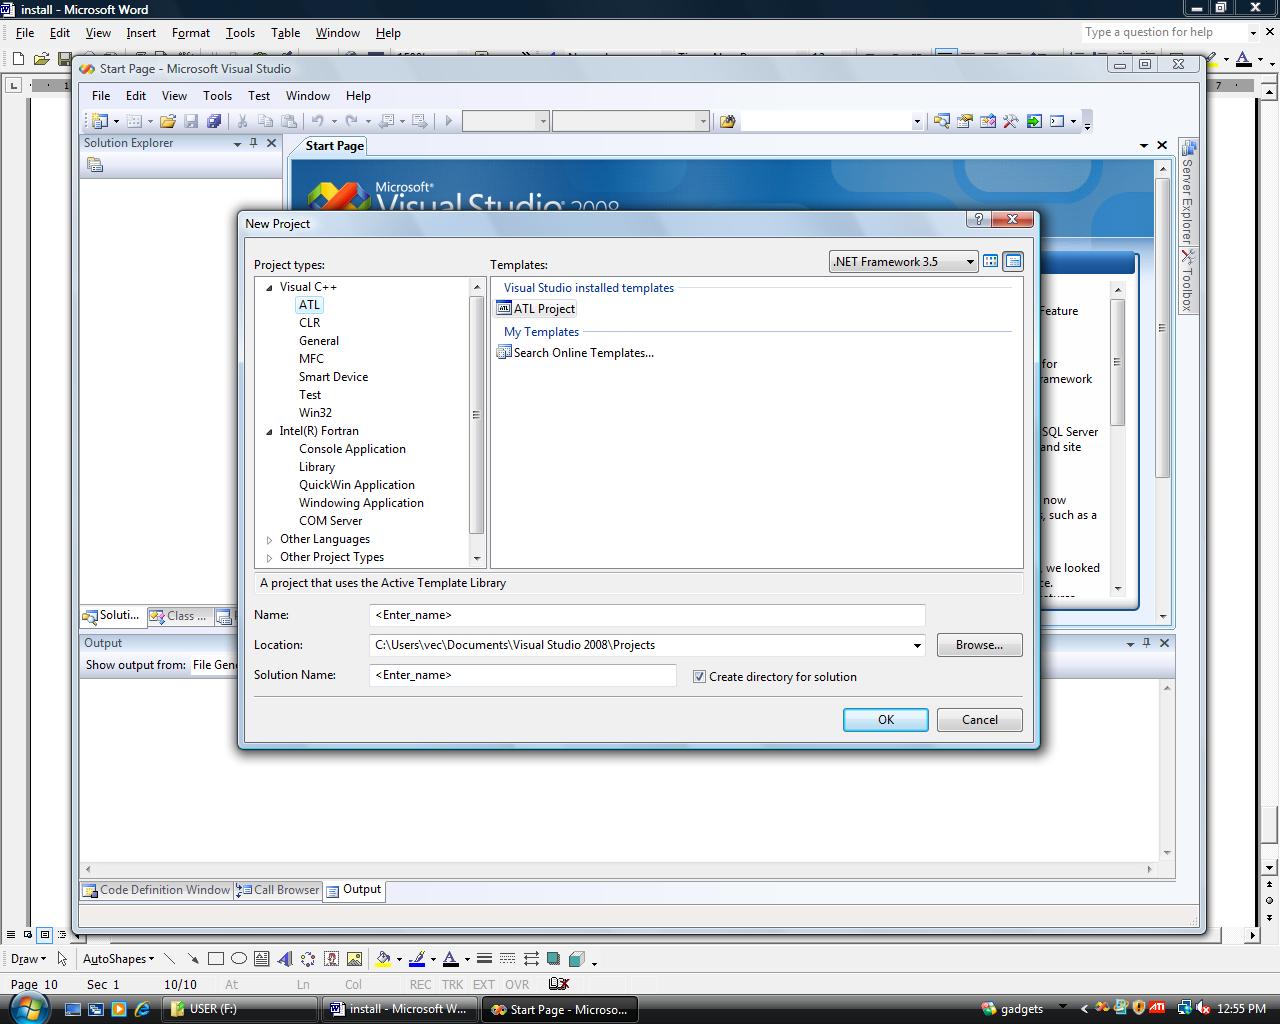Switch to Code Definition Window tab
Screen dimensions: 1280x1024
157,890
